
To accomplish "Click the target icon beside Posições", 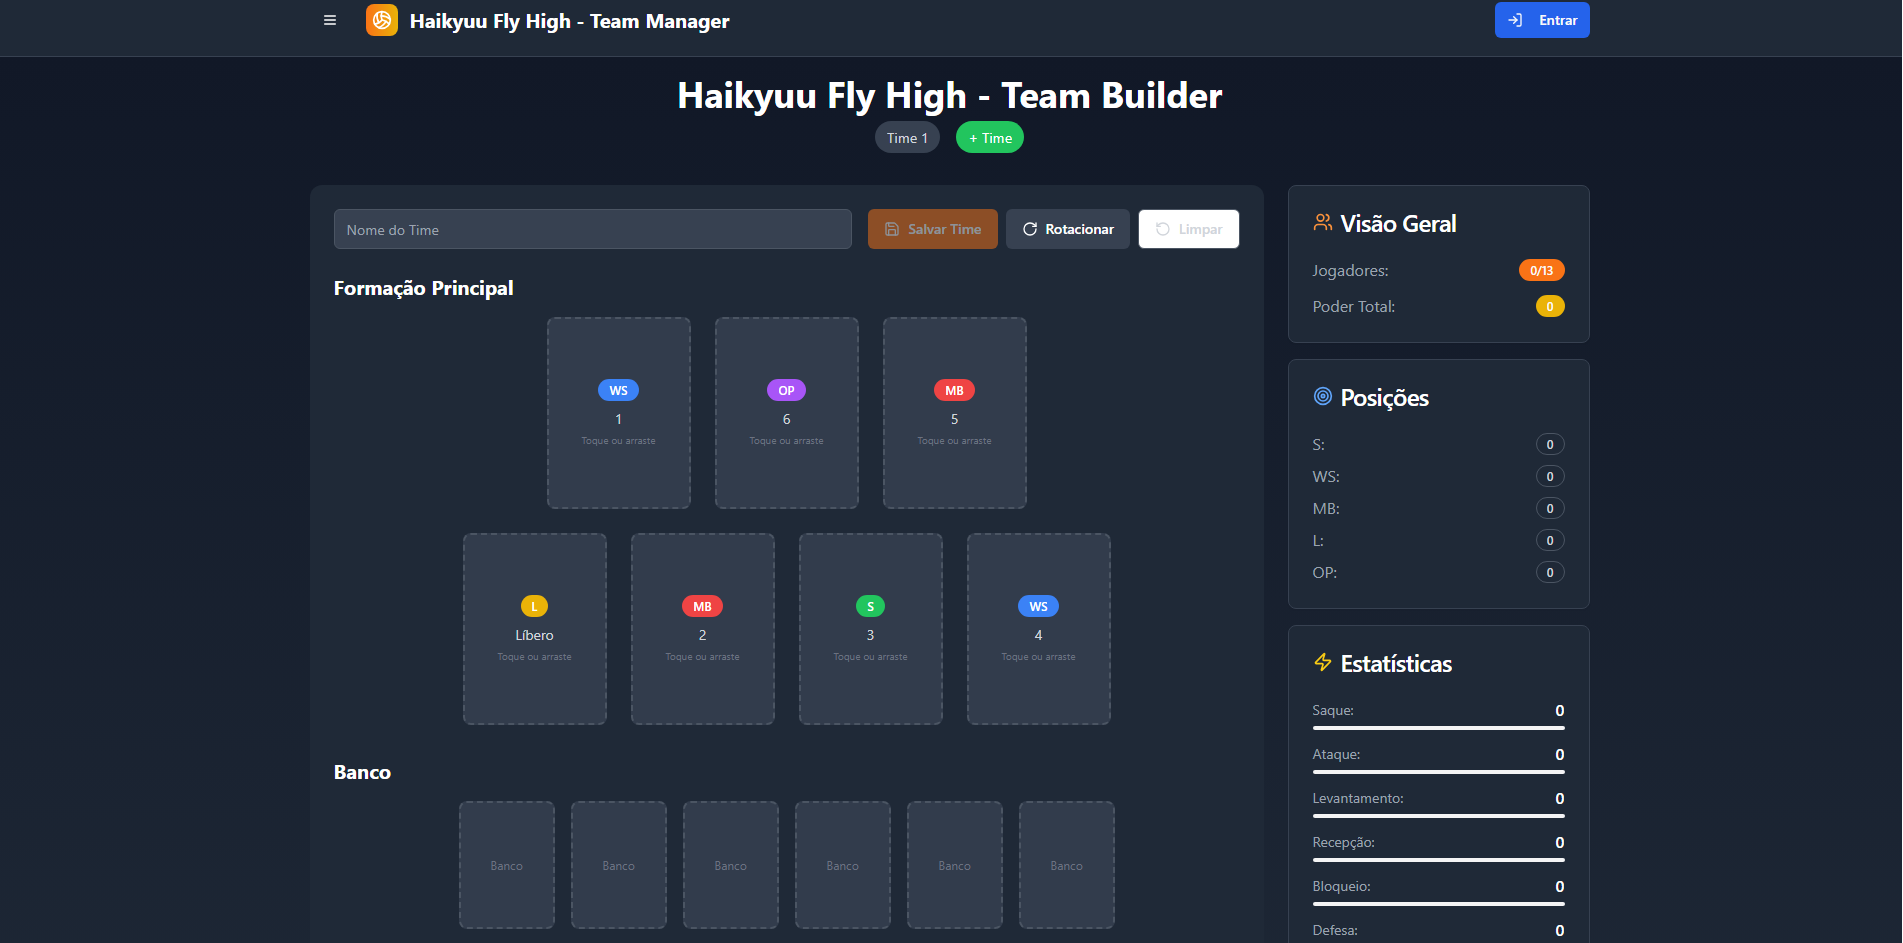I will (x=1323, y=397).
